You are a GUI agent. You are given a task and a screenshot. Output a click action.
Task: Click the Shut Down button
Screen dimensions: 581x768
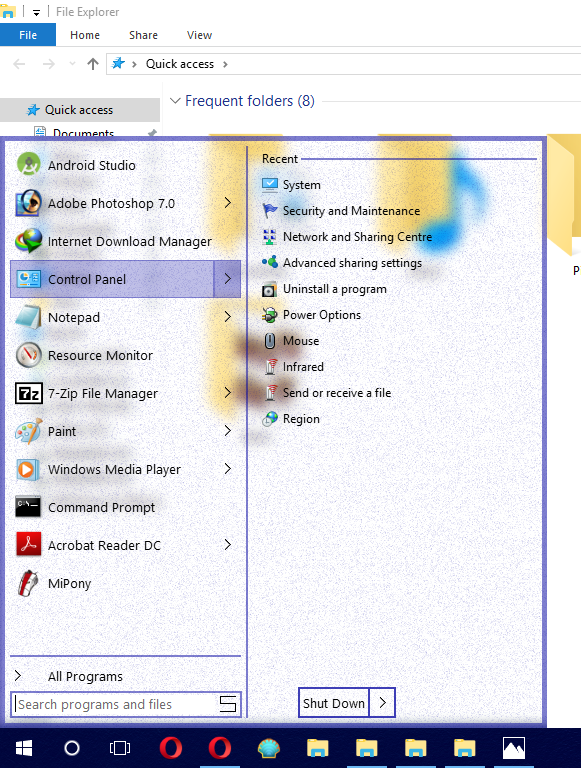[x=334, y=703]
